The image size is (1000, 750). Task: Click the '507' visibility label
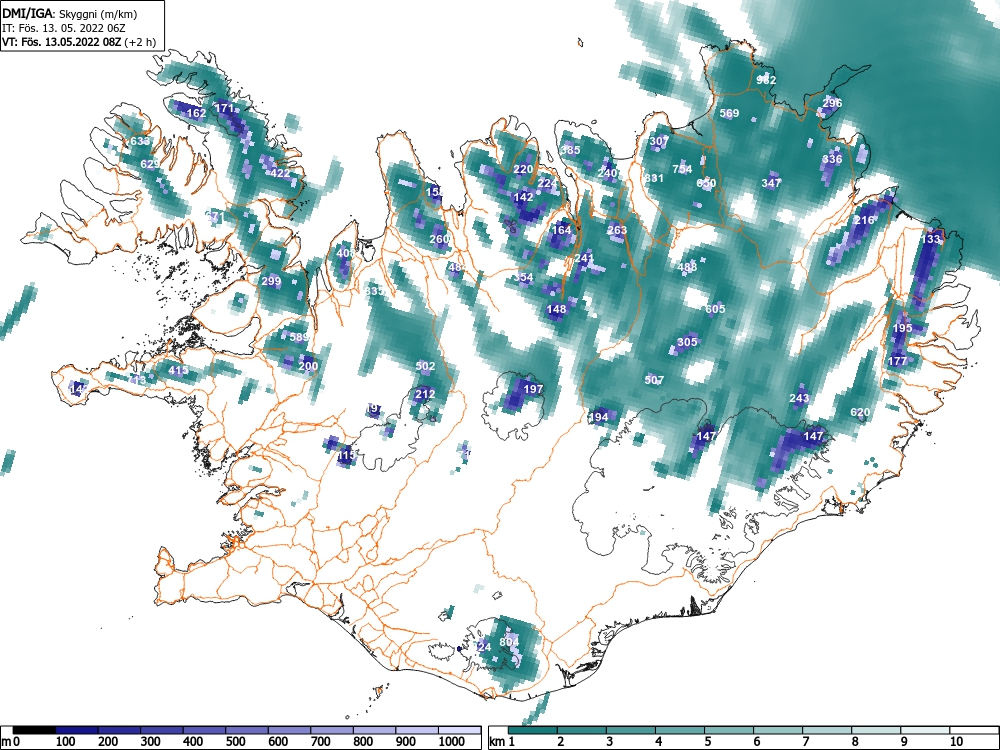tap(654, 379)
